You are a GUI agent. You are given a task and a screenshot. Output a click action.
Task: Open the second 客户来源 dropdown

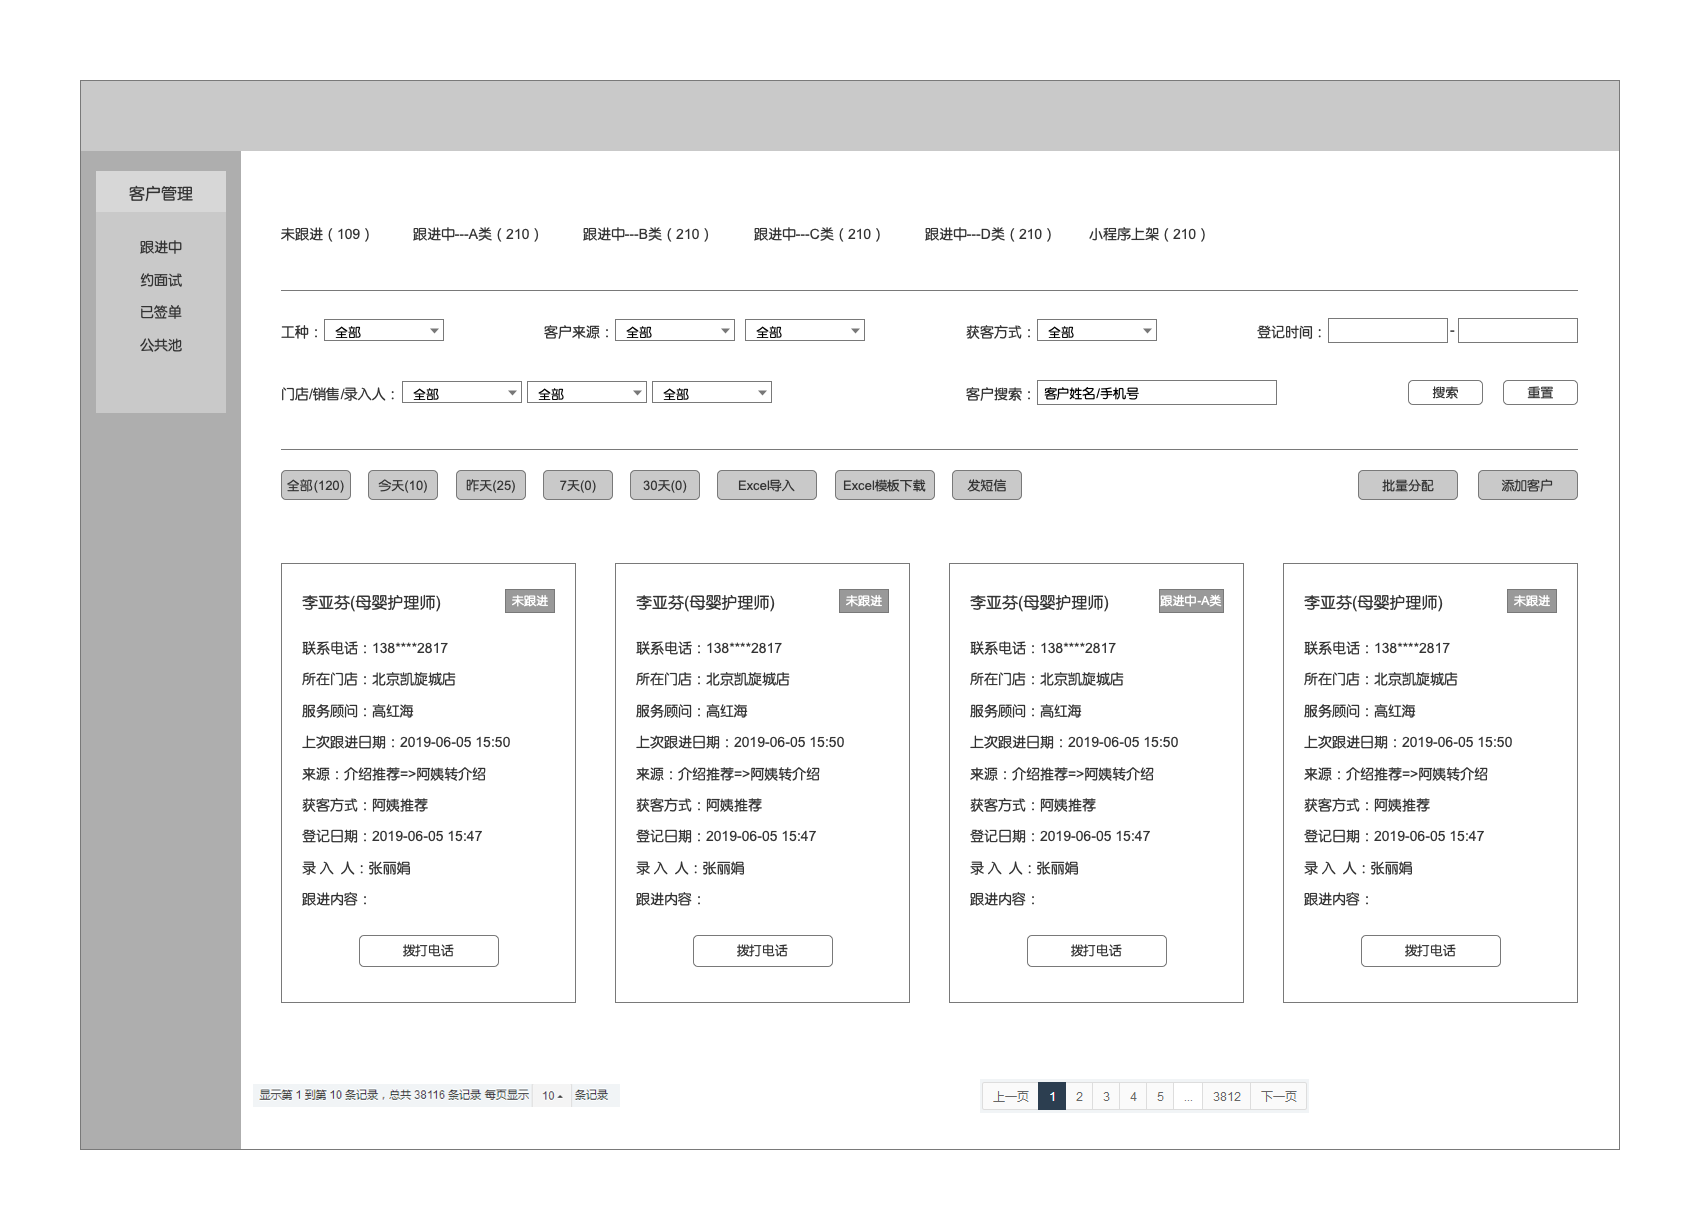click(805, 331)
